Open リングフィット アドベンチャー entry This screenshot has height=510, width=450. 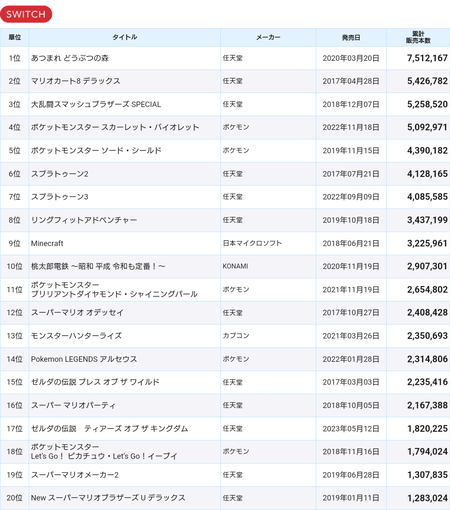point(84,220)
